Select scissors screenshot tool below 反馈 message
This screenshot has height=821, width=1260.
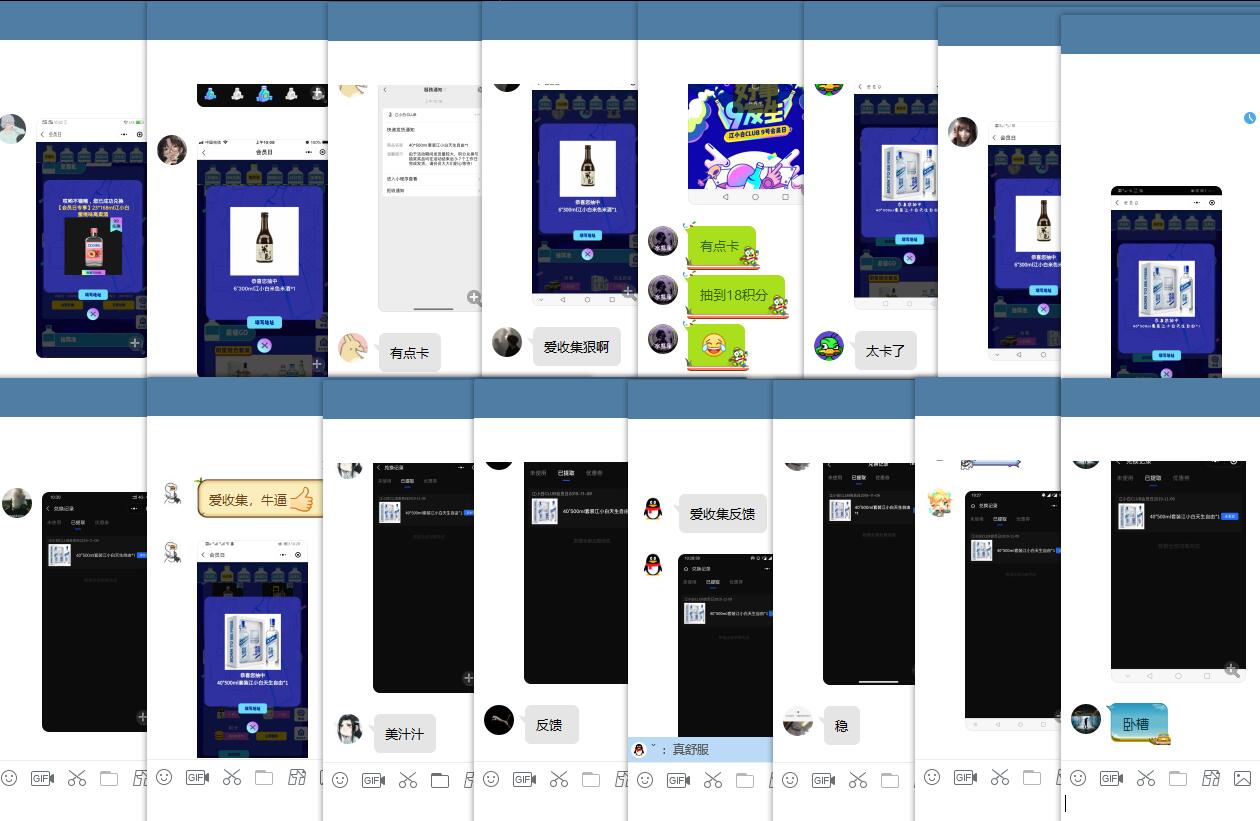tap(558, 780)
